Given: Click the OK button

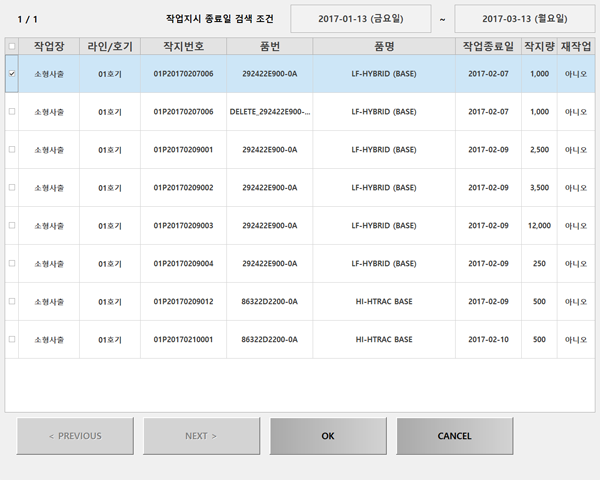Looking at the screenshot, I should click(328, 436).
